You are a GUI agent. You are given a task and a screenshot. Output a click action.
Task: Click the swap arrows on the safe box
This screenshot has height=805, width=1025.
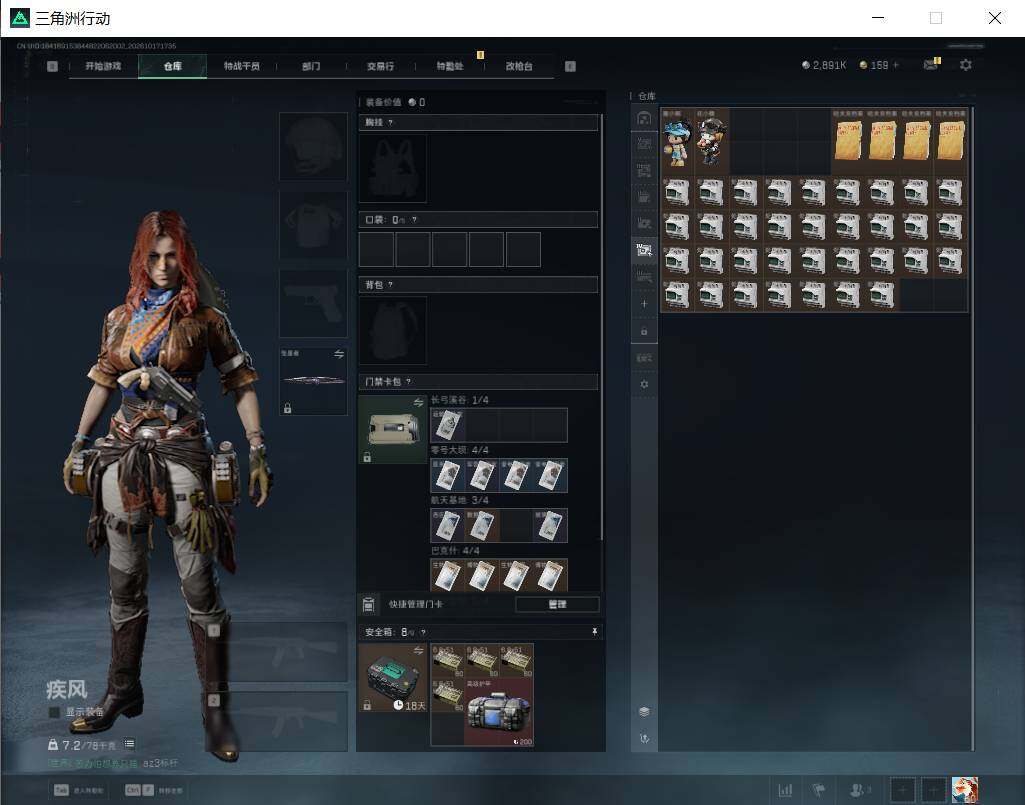418,651
